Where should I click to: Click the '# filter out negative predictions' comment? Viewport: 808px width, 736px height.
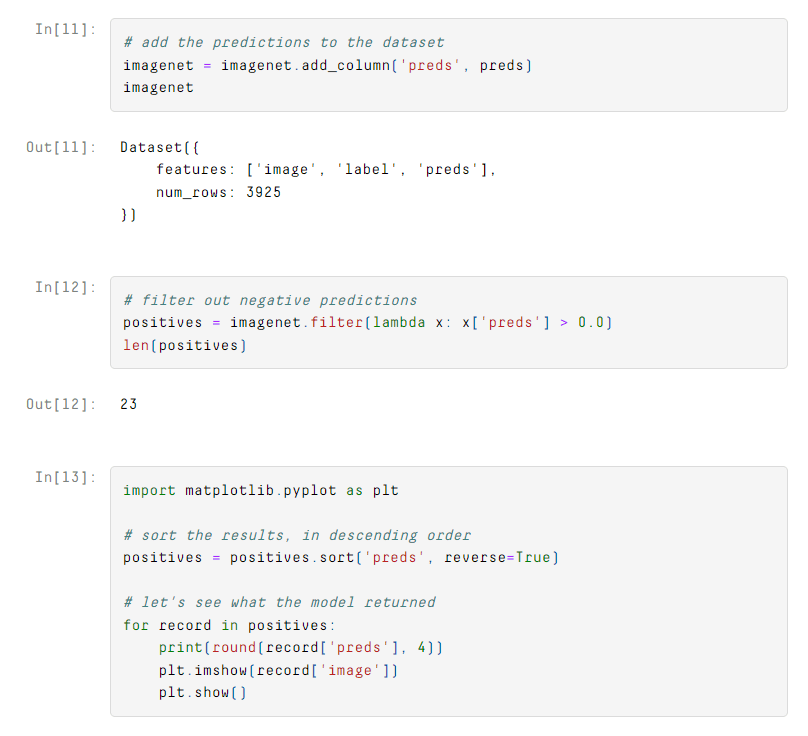(x=270, y=300)
